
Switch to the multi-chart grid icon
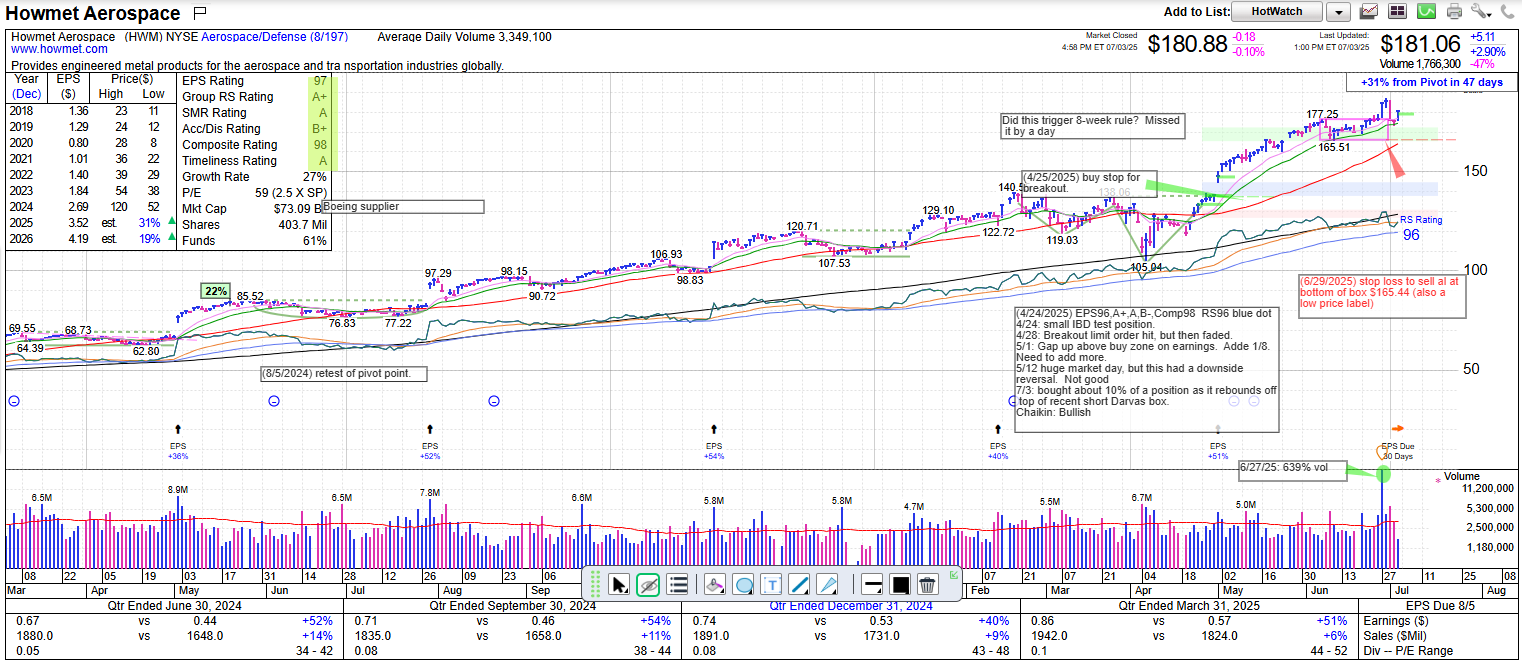1397,12
